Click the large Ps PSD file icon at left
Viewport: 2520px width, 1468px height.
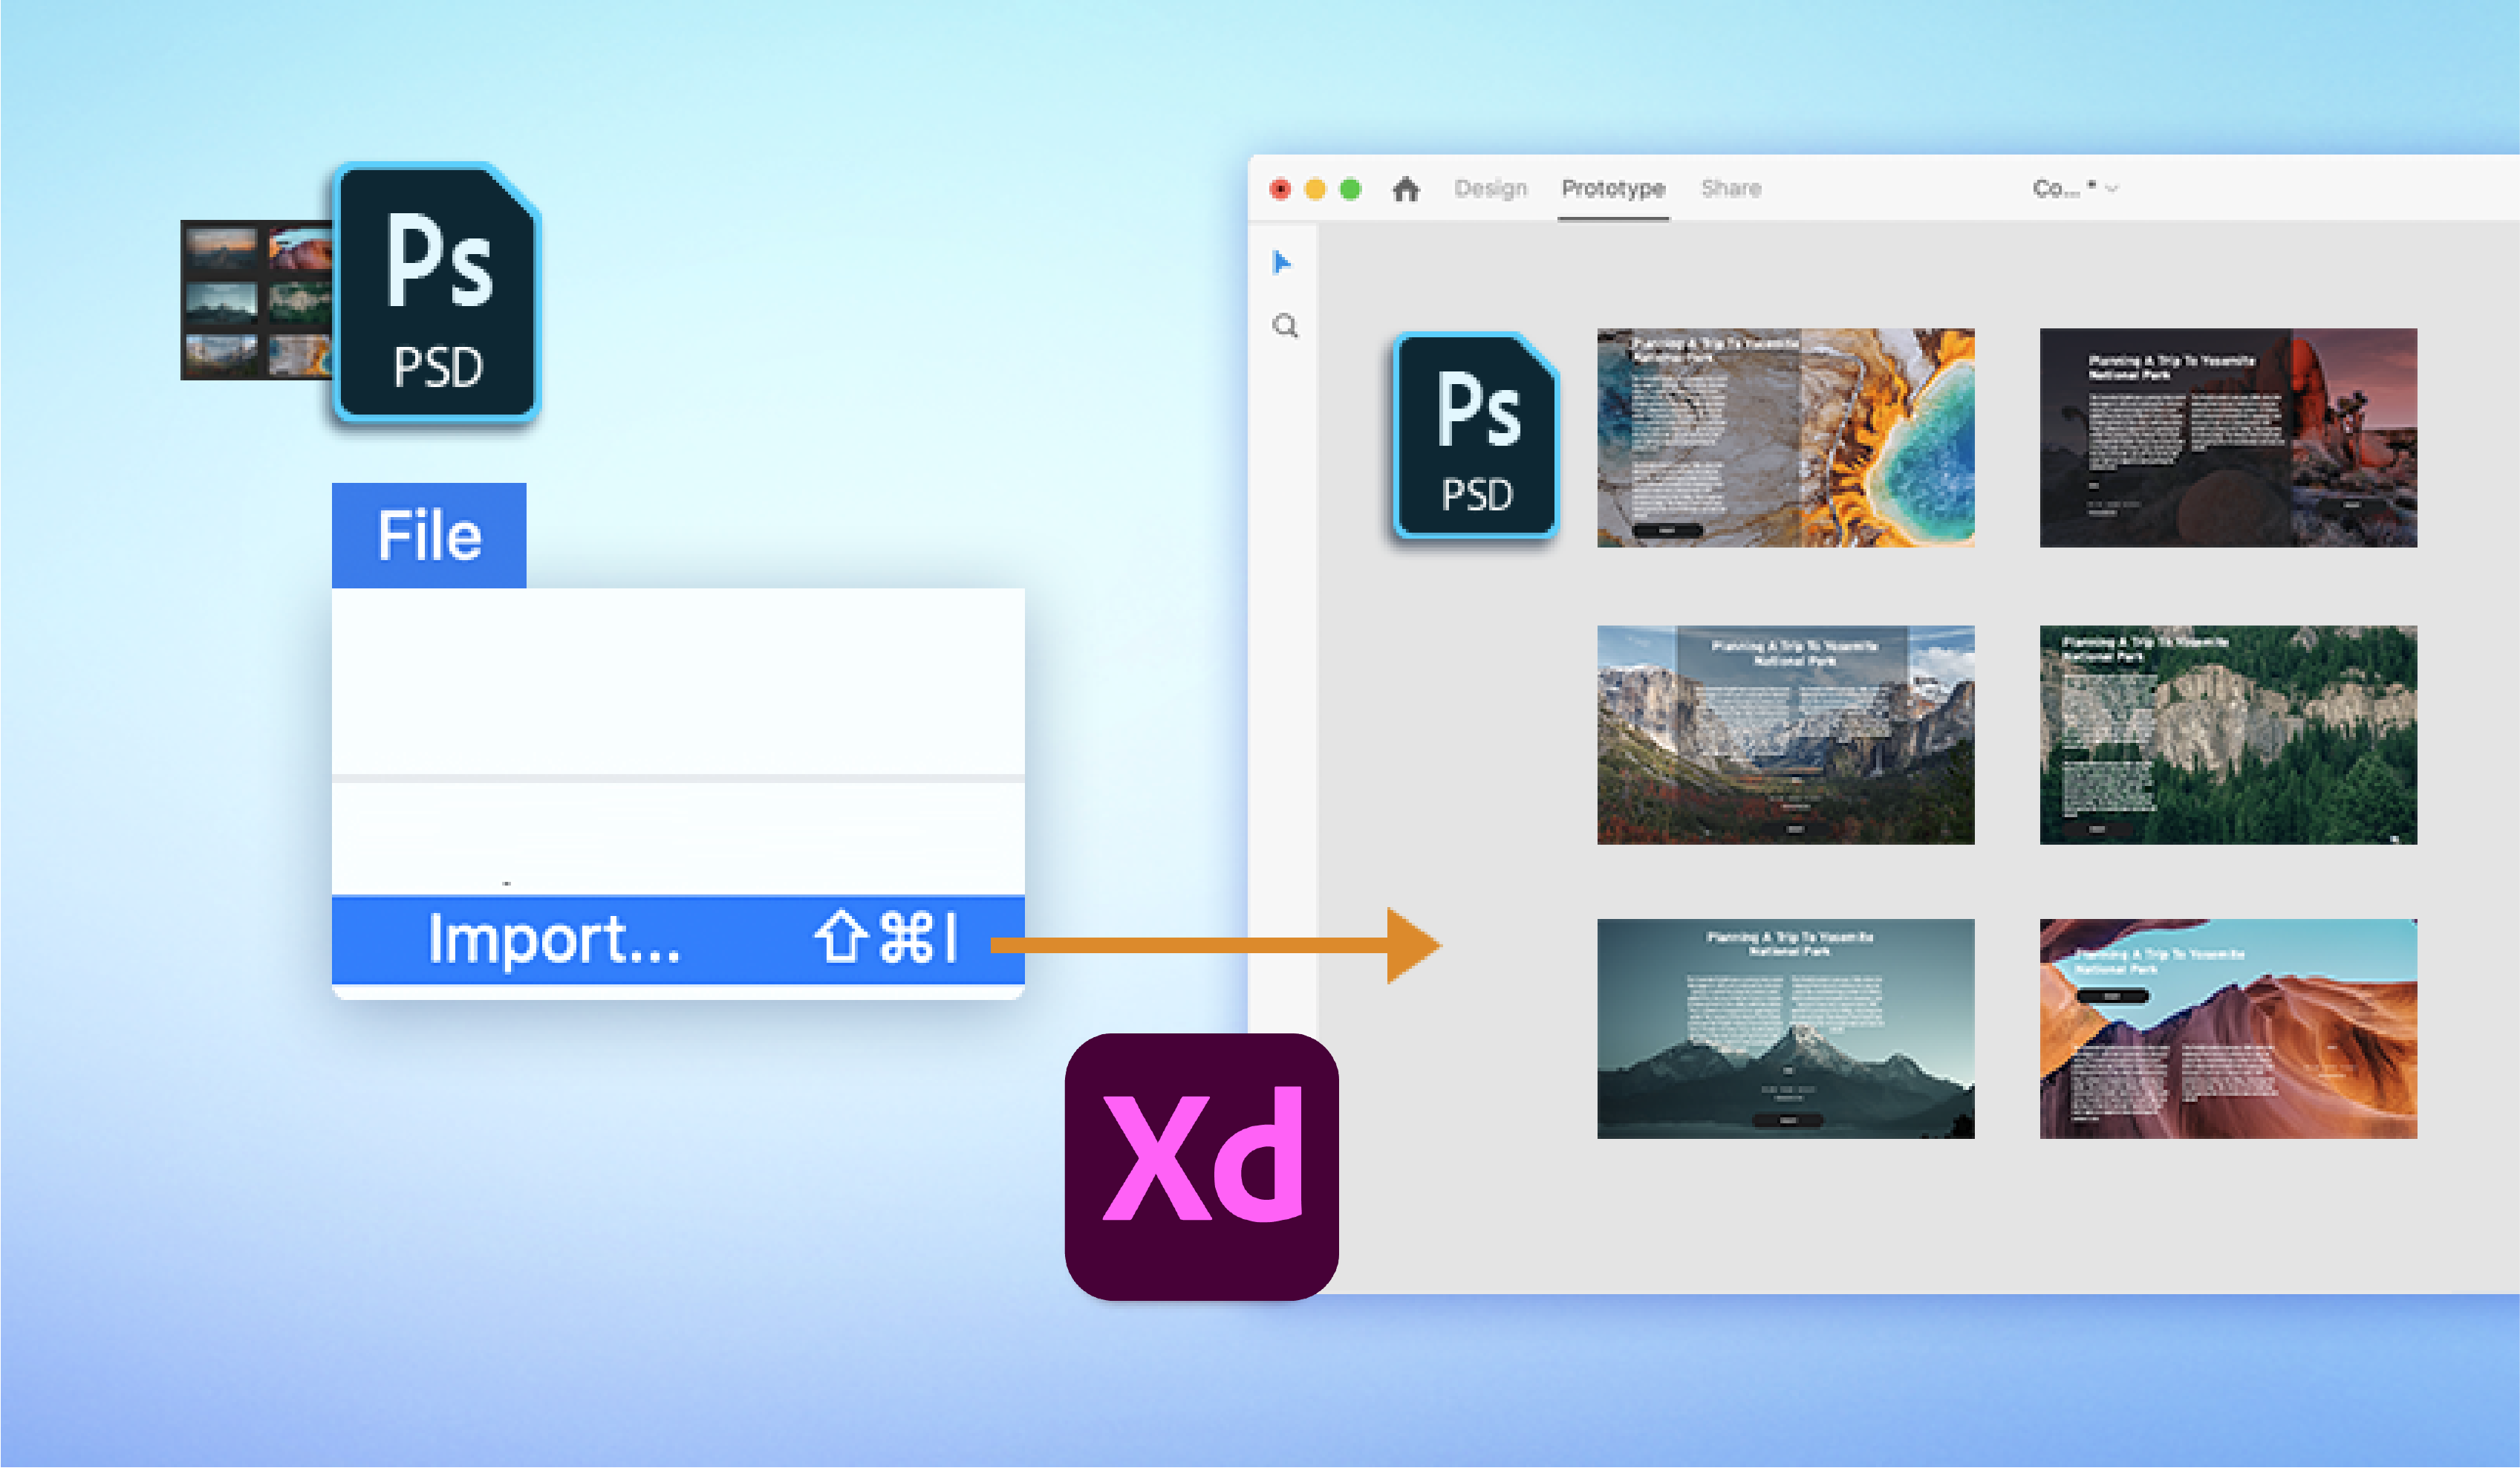pyautogui.click(x=437, y=292)
